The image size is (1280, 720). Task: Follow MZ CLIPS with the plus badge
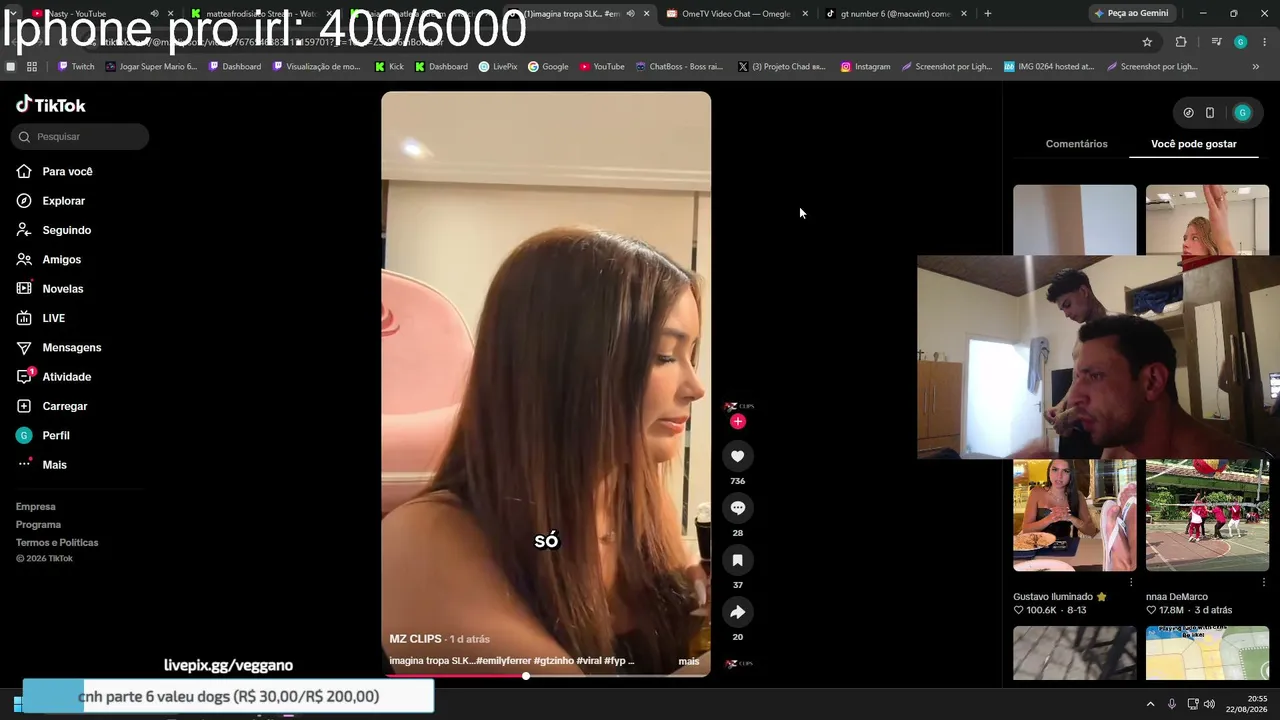[738, 421]
